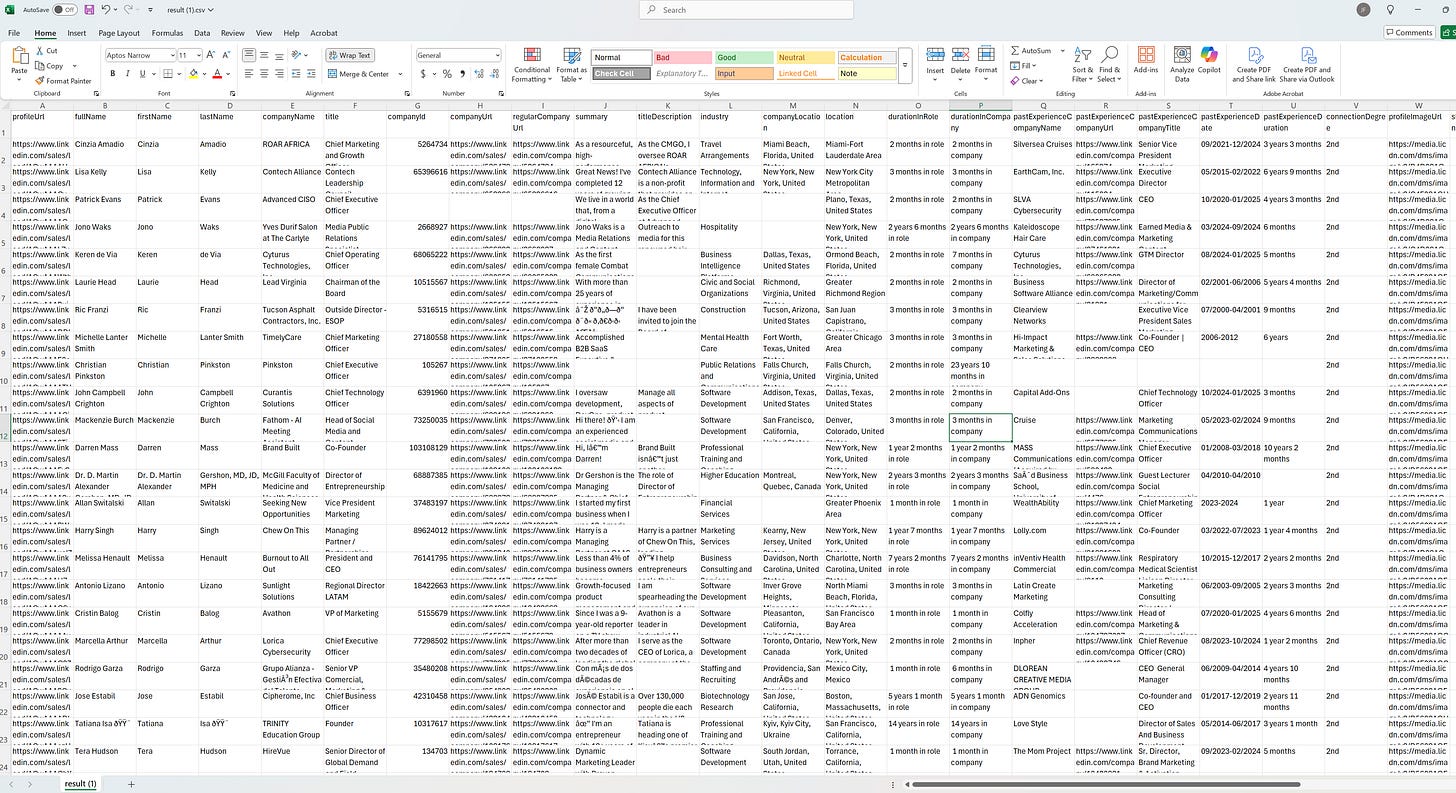
Task: Launch Copilot from the ribbon
Action: (1209, 61)
